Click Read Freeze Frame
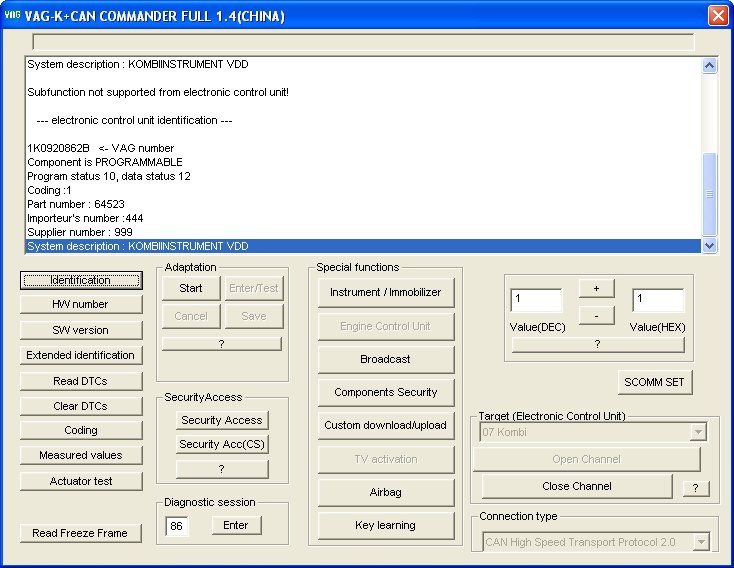The height and width of the screenshot is (568, 734). 81,533
